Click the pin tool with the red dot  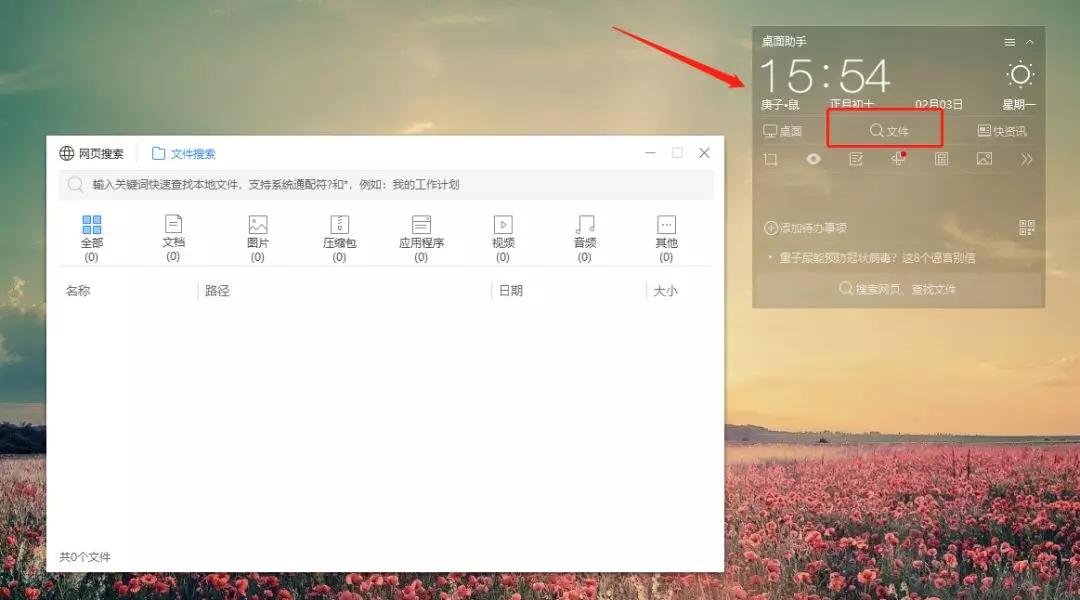click(x=898, y=158)
